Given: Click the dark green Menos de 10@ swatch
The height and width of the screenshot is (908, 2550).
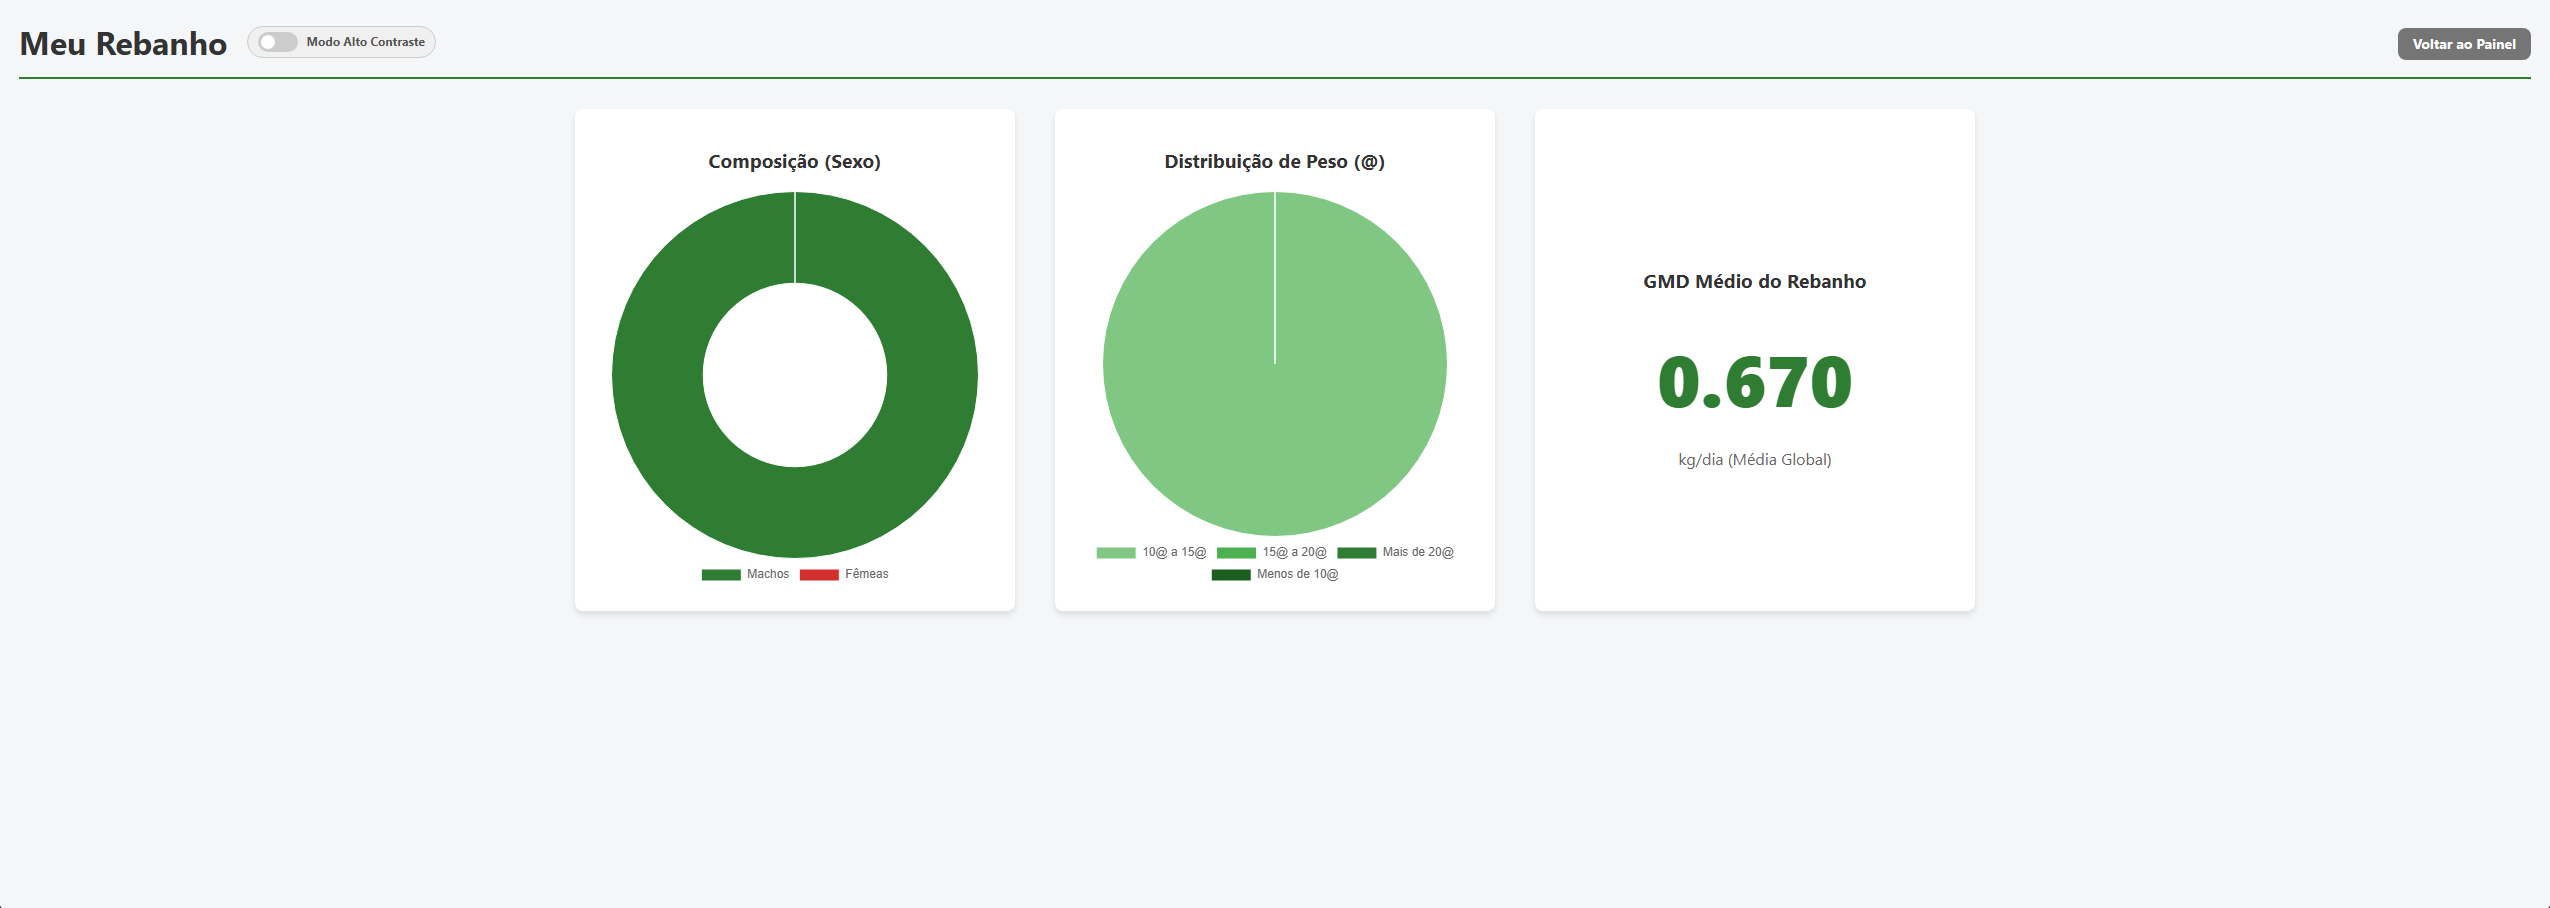Looking at the screenshot, I should point(1231,573).
